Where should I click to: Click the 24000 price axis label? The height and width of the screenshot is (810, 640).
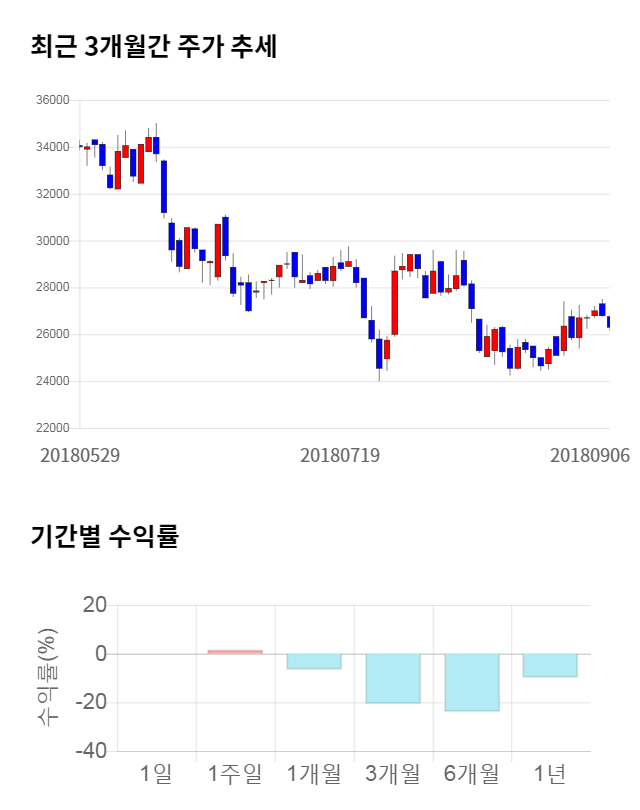pyautogui.click(x=51, y=381)
